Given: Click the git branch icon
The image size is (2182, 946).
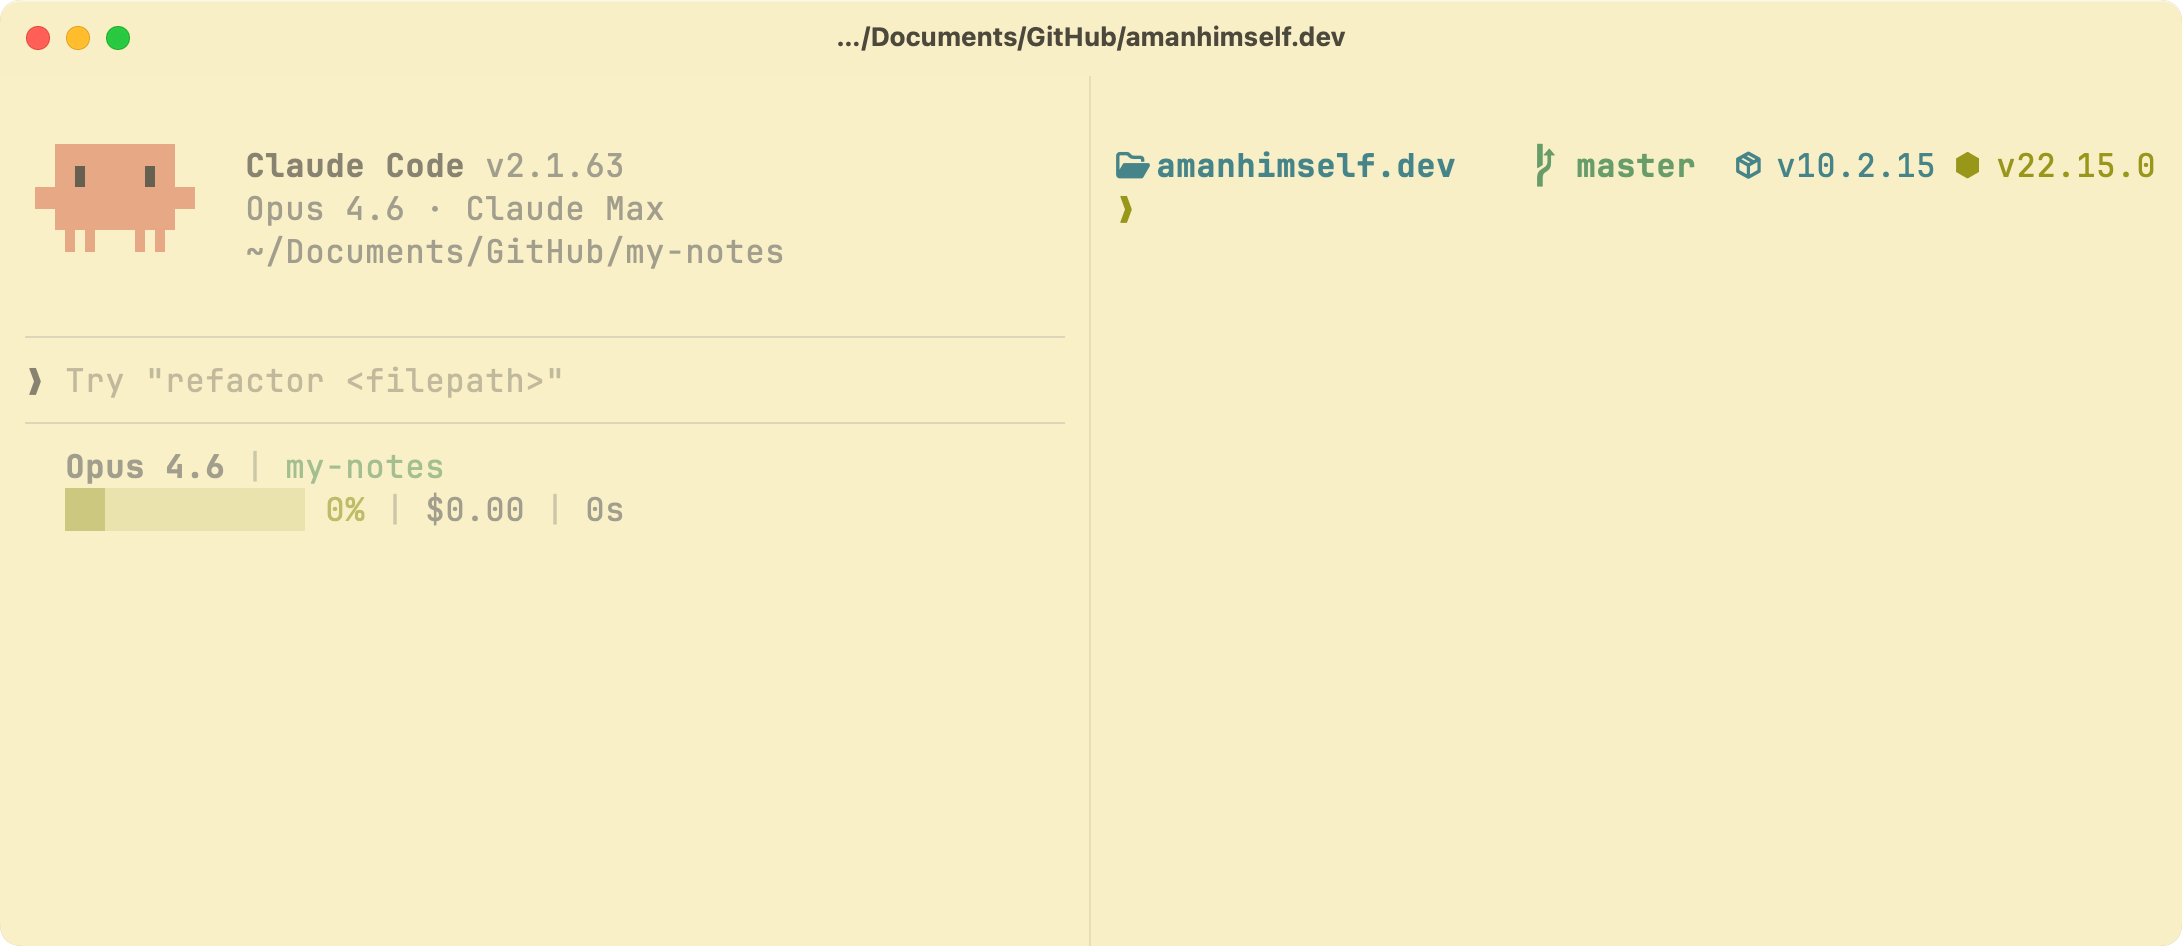Looking at the screenshot, I should click(x=1544, y=166).
